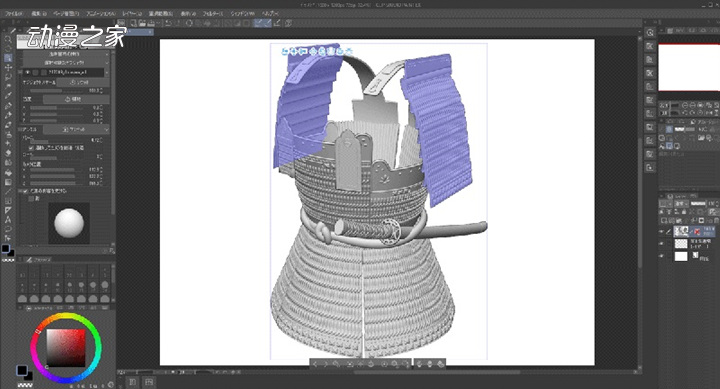This screenshot has height=389, width=720.
Task: Open the Layer menu
Action: (133, 14)
